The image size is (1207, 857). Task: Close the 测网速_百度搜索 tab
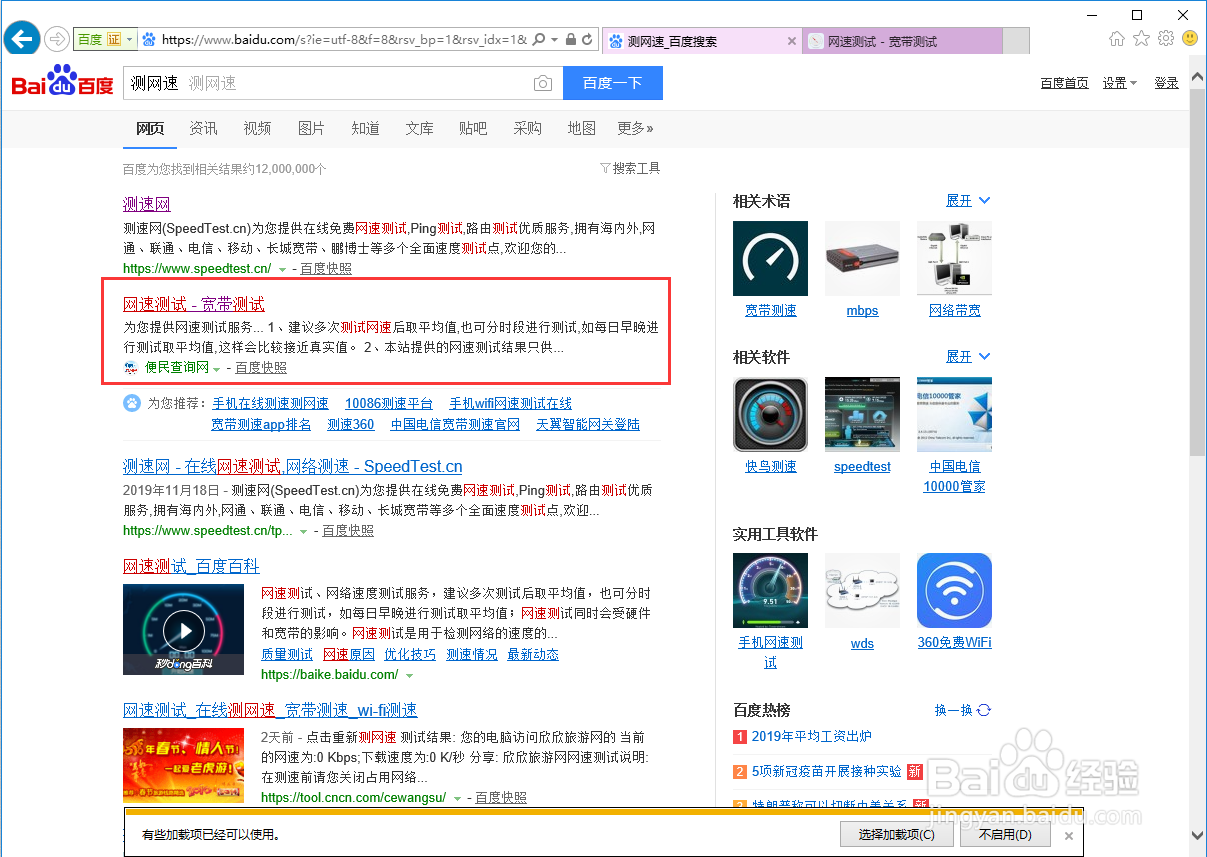point(792,41)
